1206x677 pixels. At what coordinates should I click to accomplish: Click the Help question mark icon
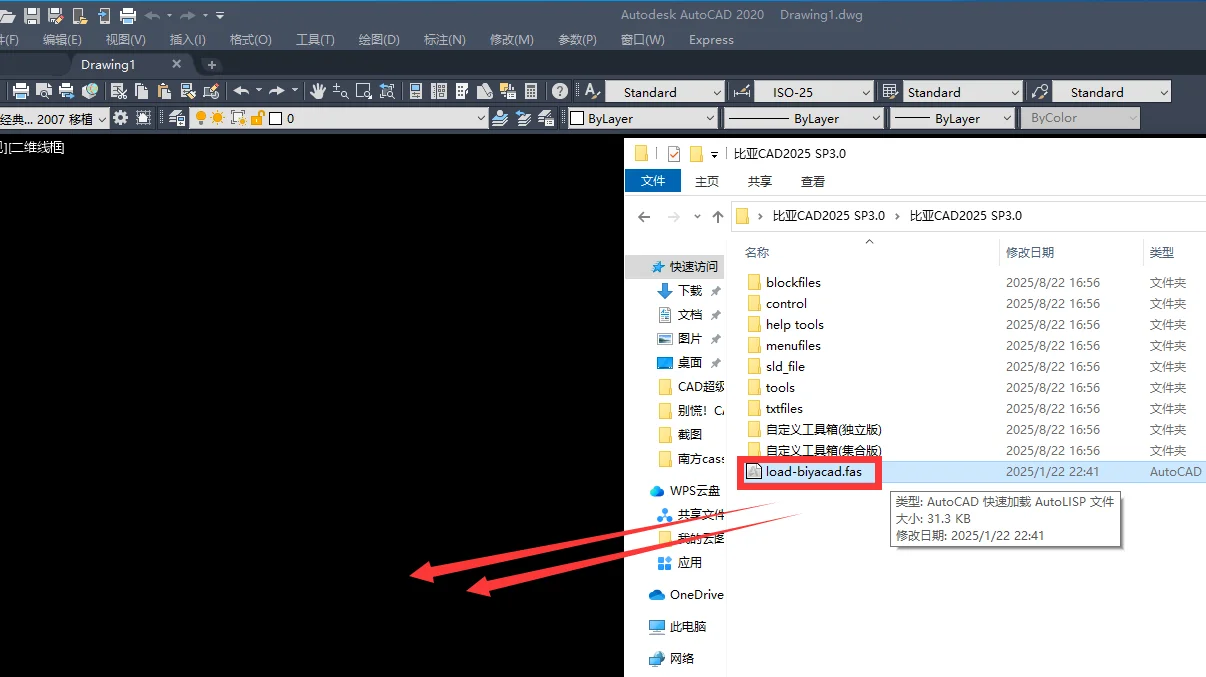(560, 91)
